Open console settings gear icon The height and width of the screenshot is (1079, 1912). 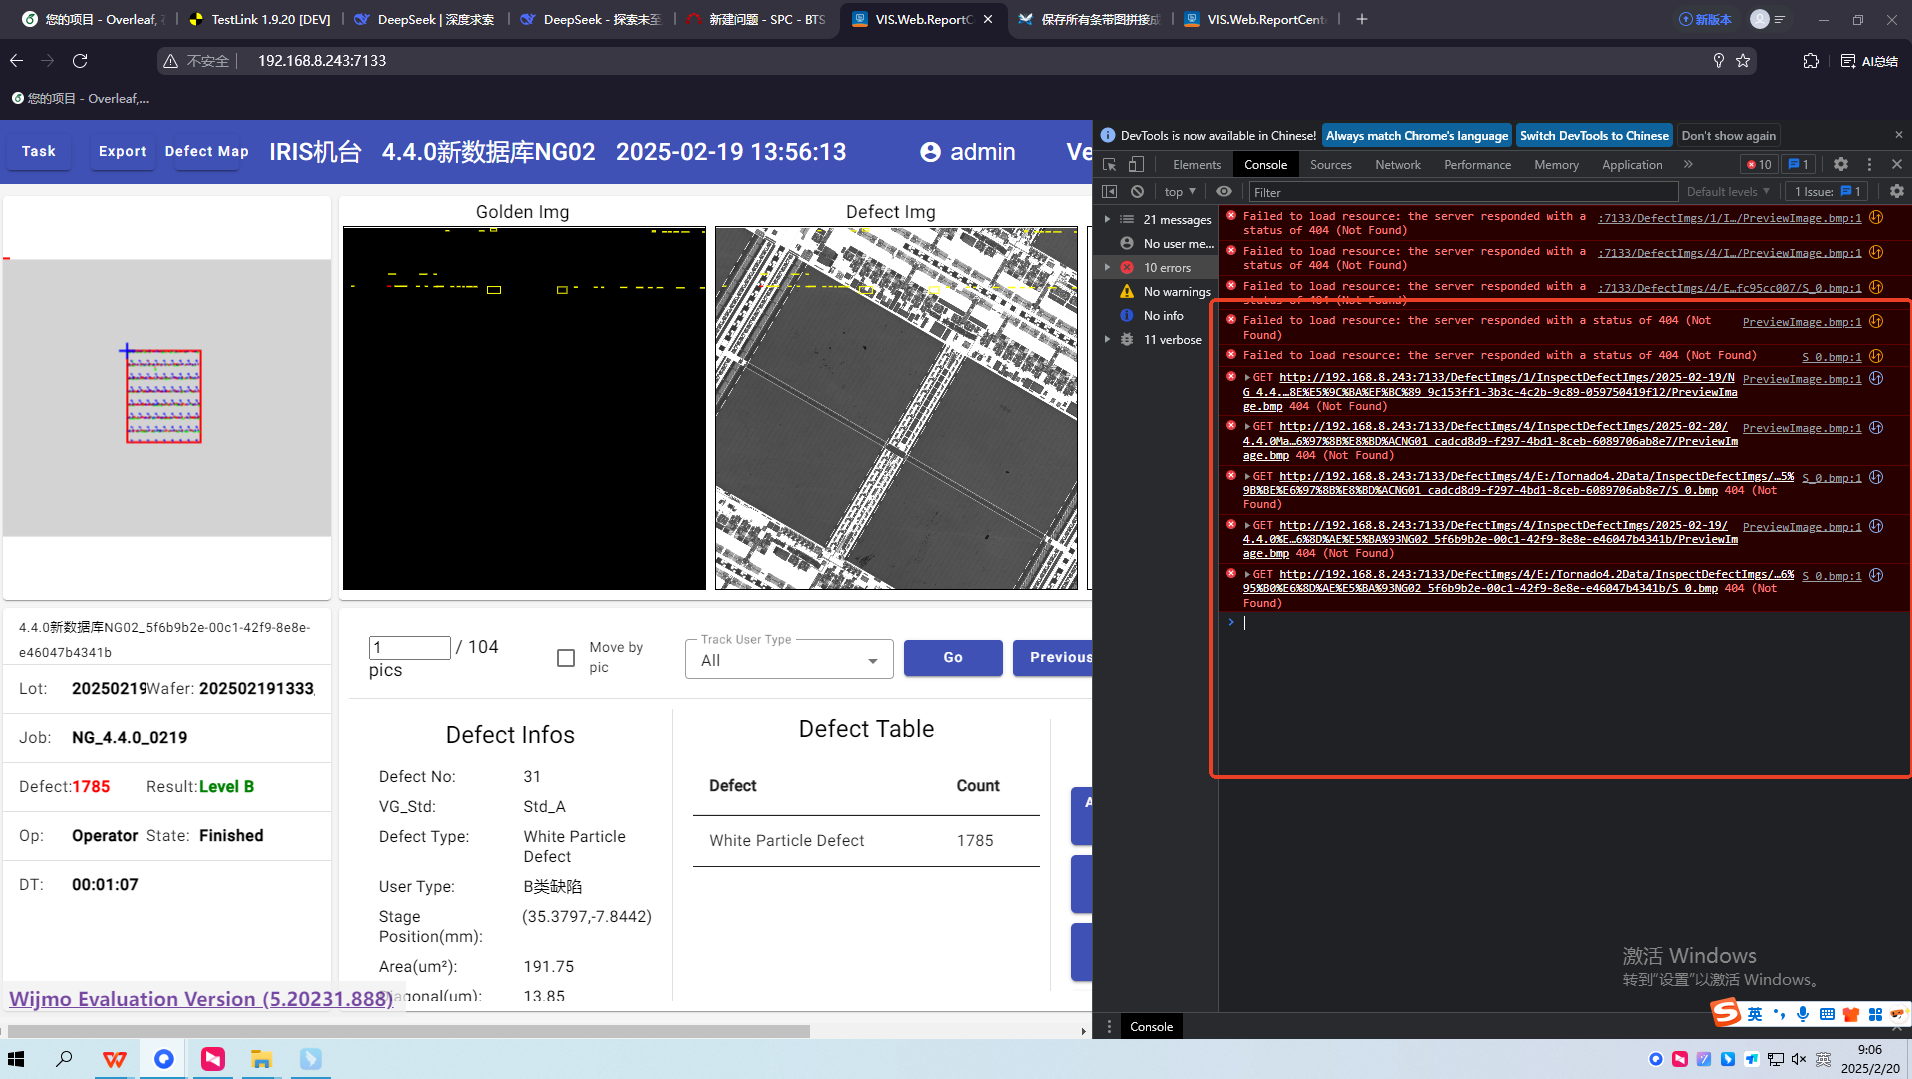1897,191
